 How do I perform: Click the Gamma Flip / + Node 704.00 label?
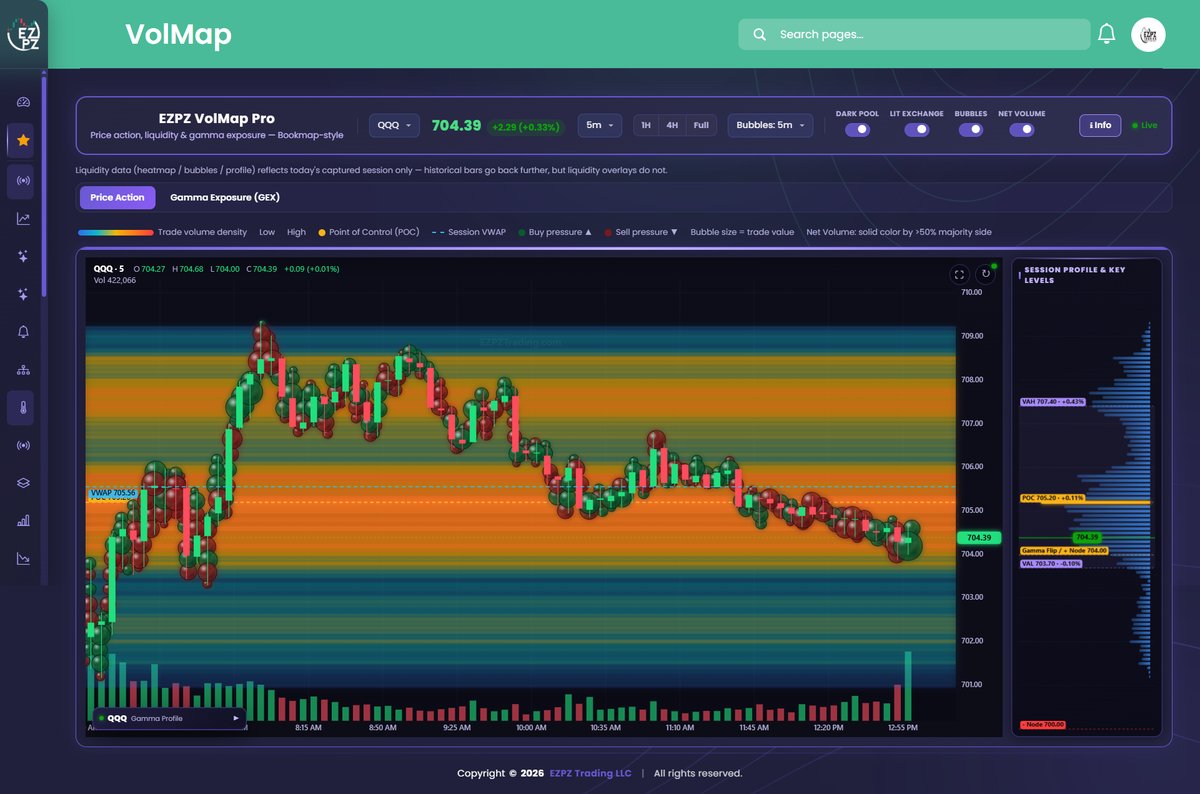[1064, 551]
